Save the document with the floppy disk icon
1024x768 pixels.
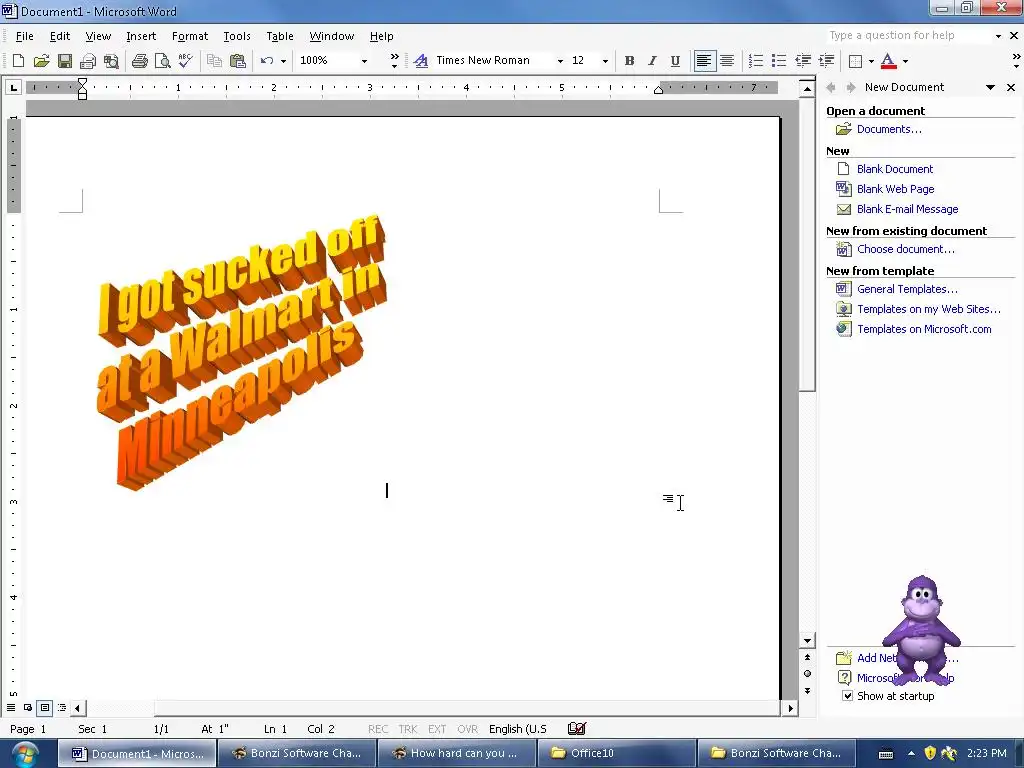[65, 61]
